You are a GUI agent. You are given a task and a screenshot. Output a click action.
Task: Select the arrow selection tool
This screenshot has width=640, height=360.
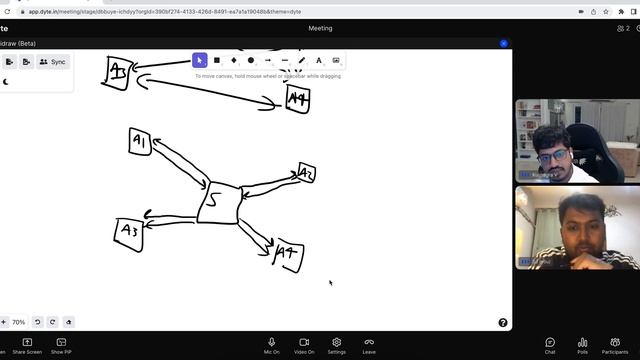point(200,60)
